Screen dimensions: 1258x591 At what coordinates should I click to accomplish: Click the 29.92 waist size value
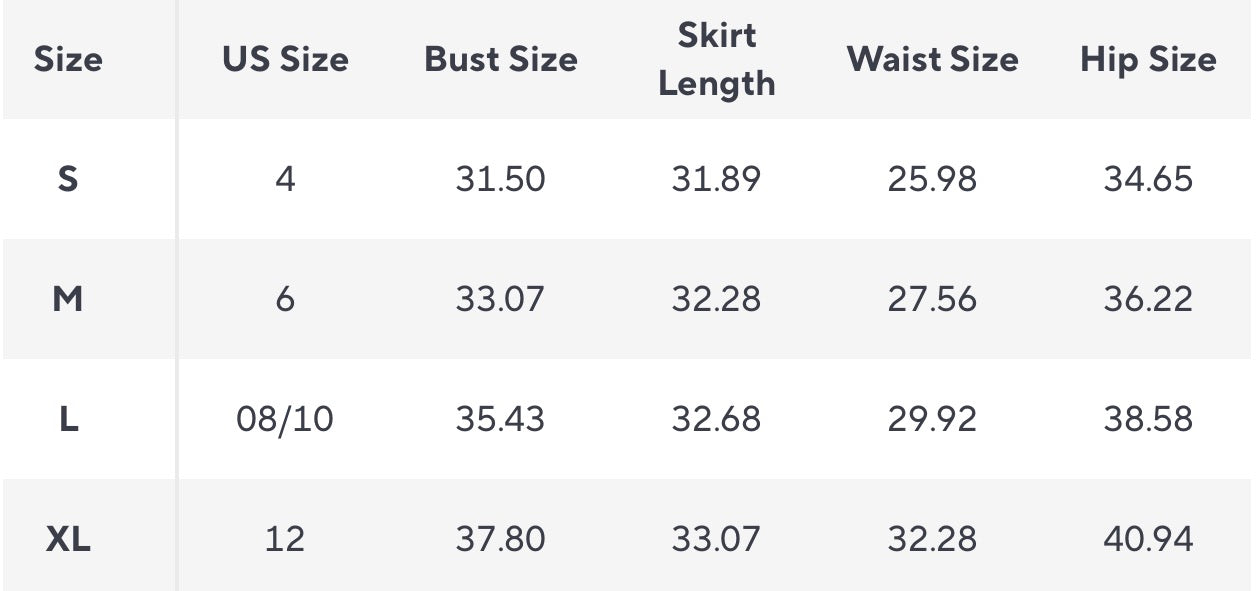[x=932, y=419]
